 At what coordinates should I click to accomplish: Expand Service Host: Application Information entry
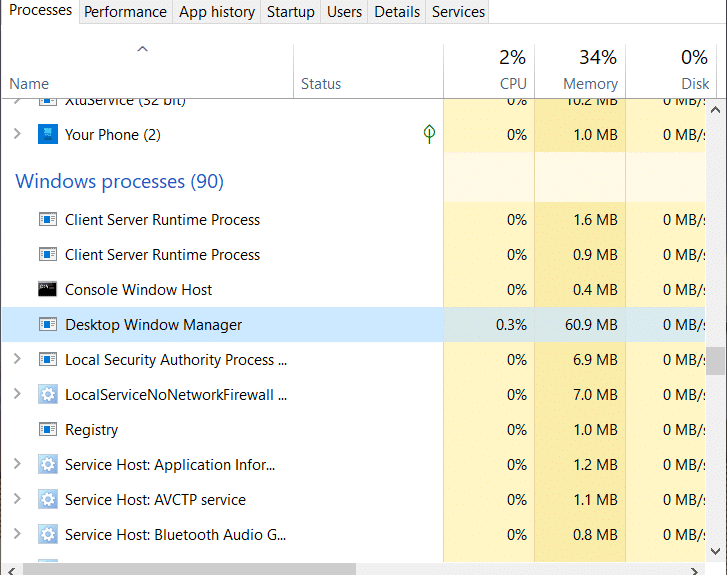click(x=16, y=465)
